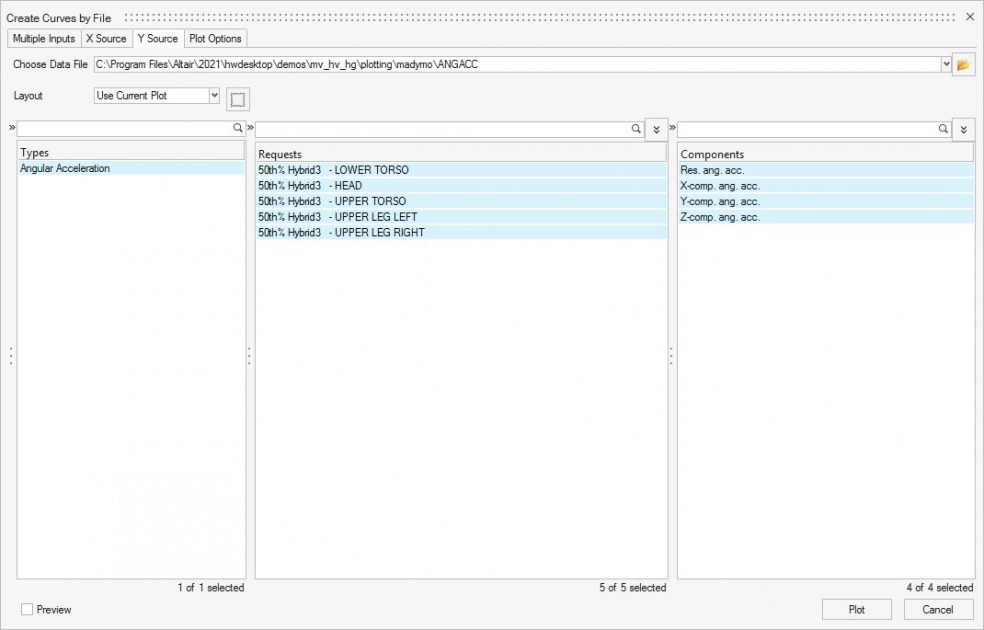Viewport: 984px width, 630px height.
Task: Select Y-comp. ang. acc. component
Action: pos(719,201)
